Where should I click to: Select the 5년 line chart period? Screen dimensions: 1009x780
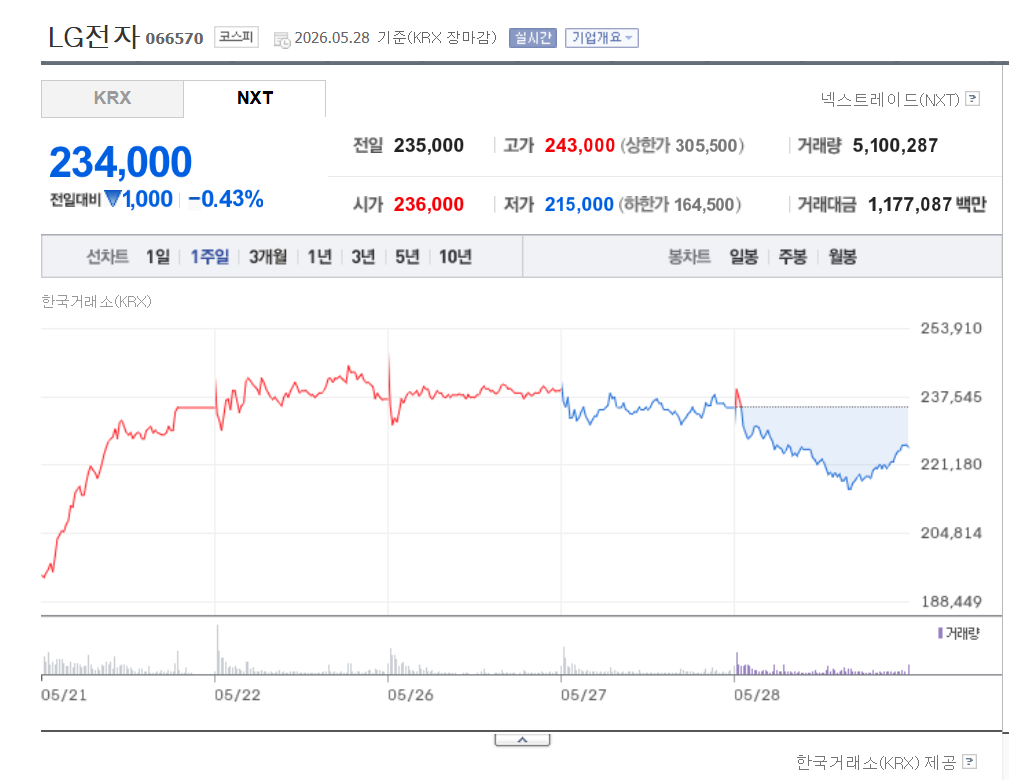pos(407,257)
